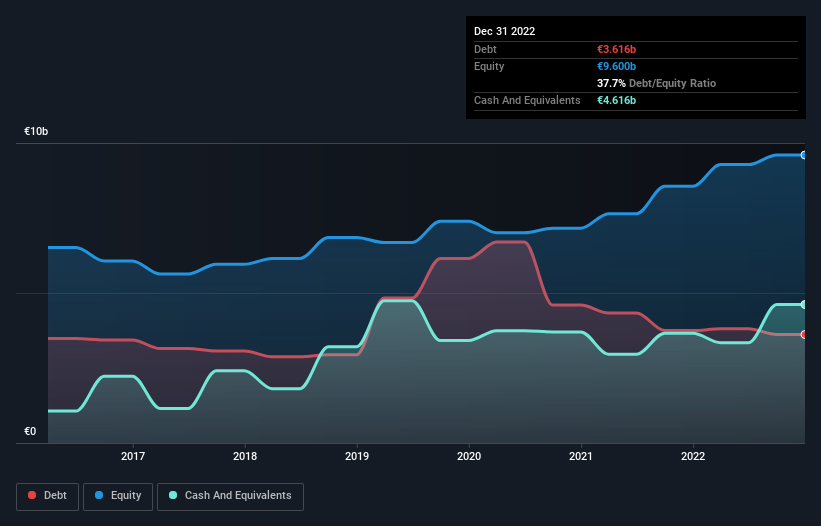This screenshot has width=821, height=526.
Task: Click the 2018 x-axis label
Action: (x=245, y=456)
